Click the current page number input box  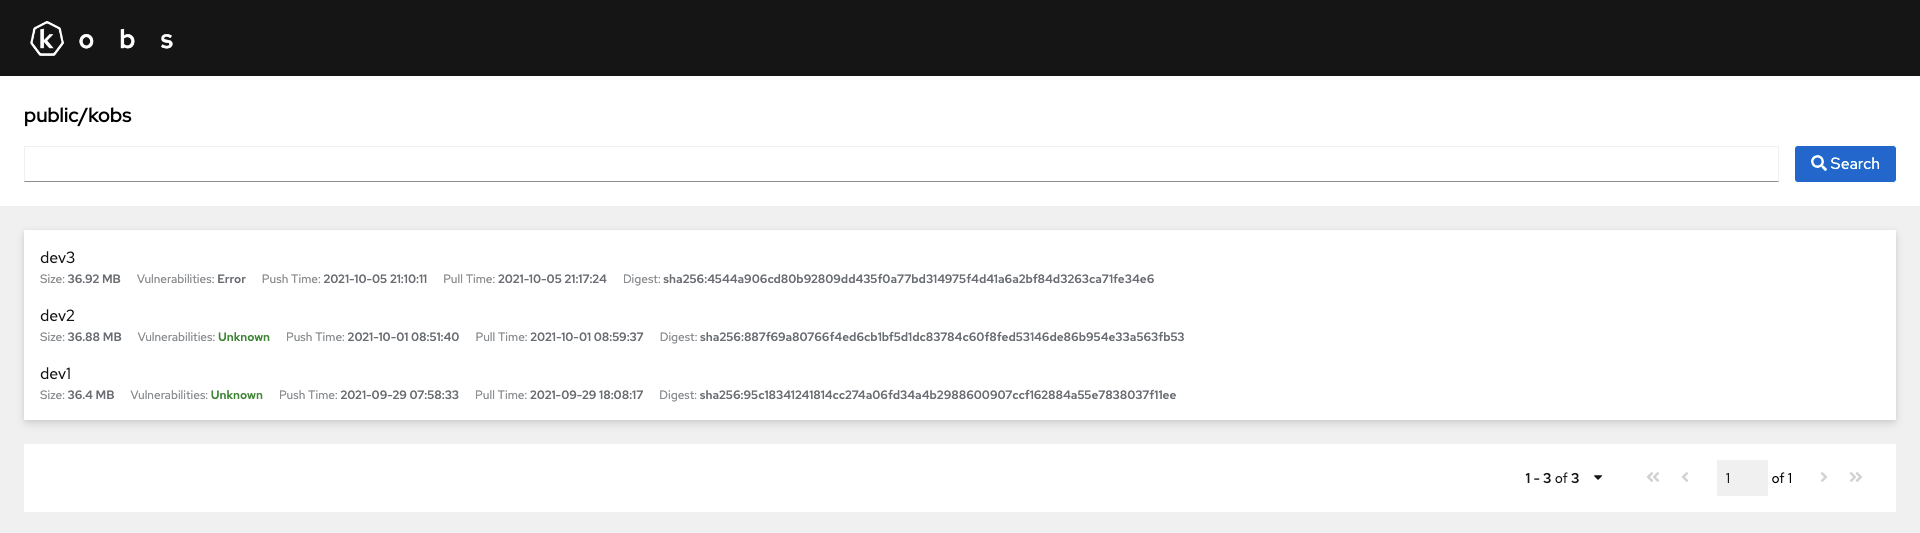[1742, 478]
